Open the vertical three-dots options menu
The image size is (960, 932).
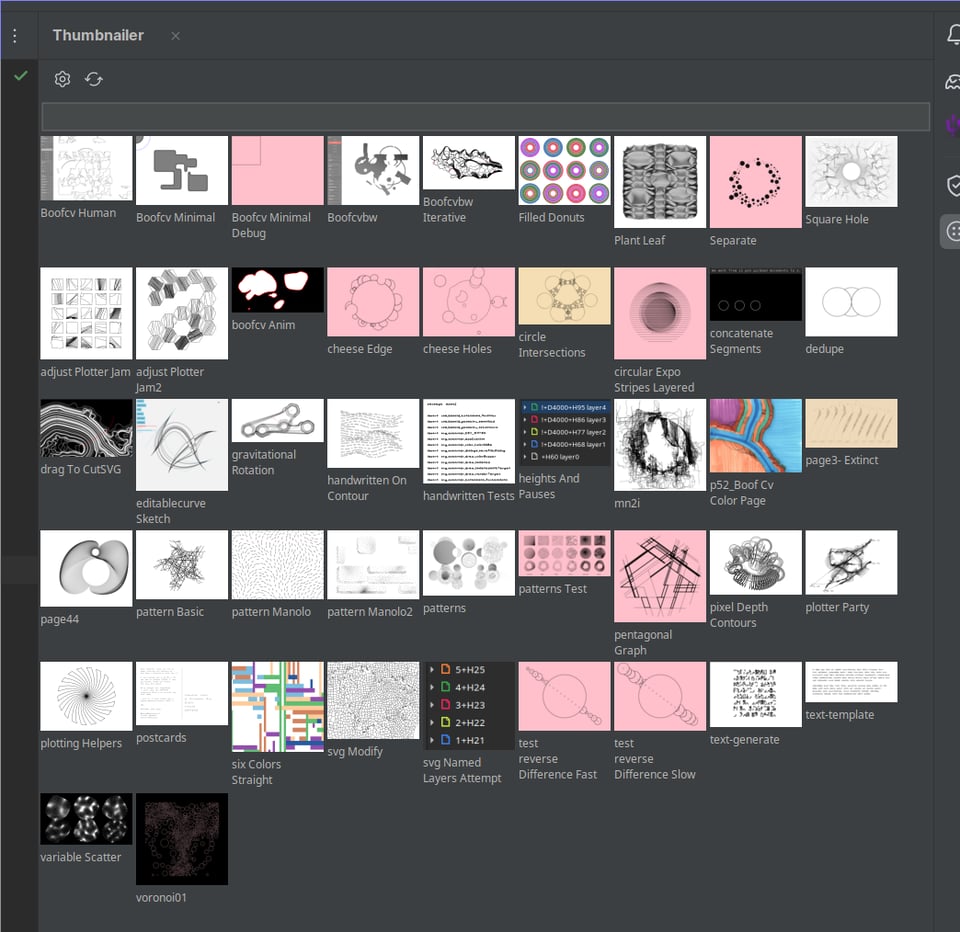[x=15, y=36]
